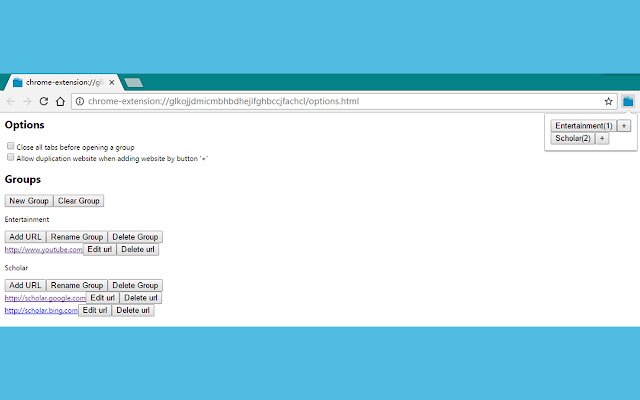The width and height of the screenshot is (640, 400).
Task: Delete the Entertainment group
Action: pos(135,237)
